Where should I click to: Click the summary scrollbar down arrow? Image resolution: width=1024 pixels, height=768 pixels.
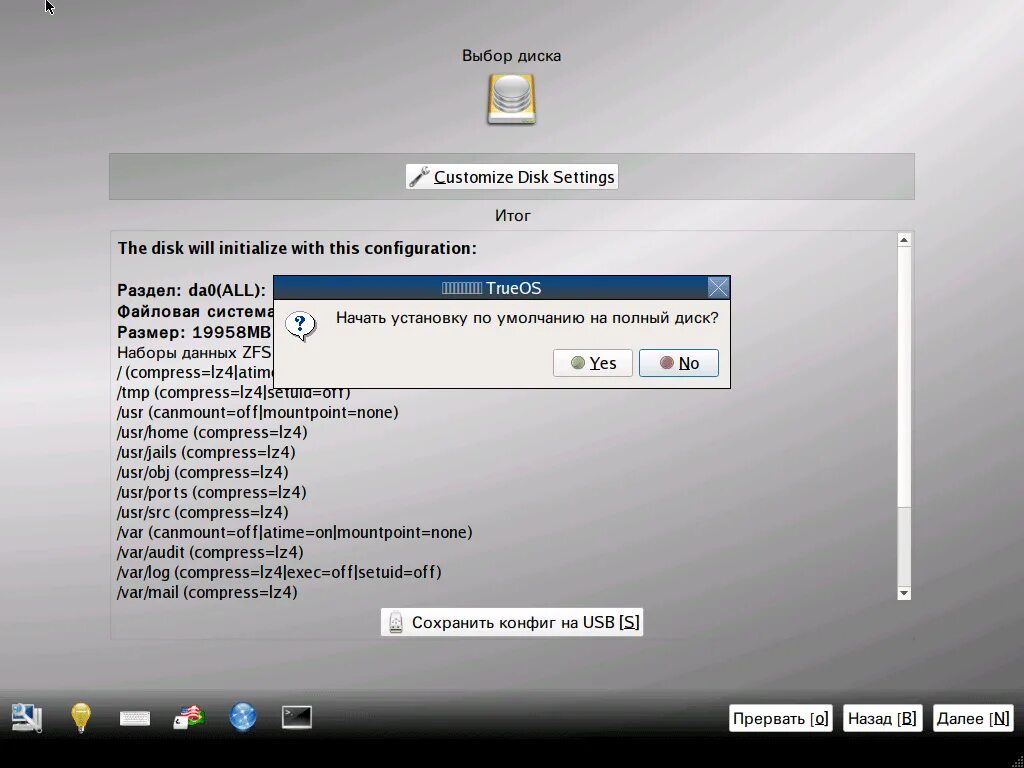pos(904,593)
